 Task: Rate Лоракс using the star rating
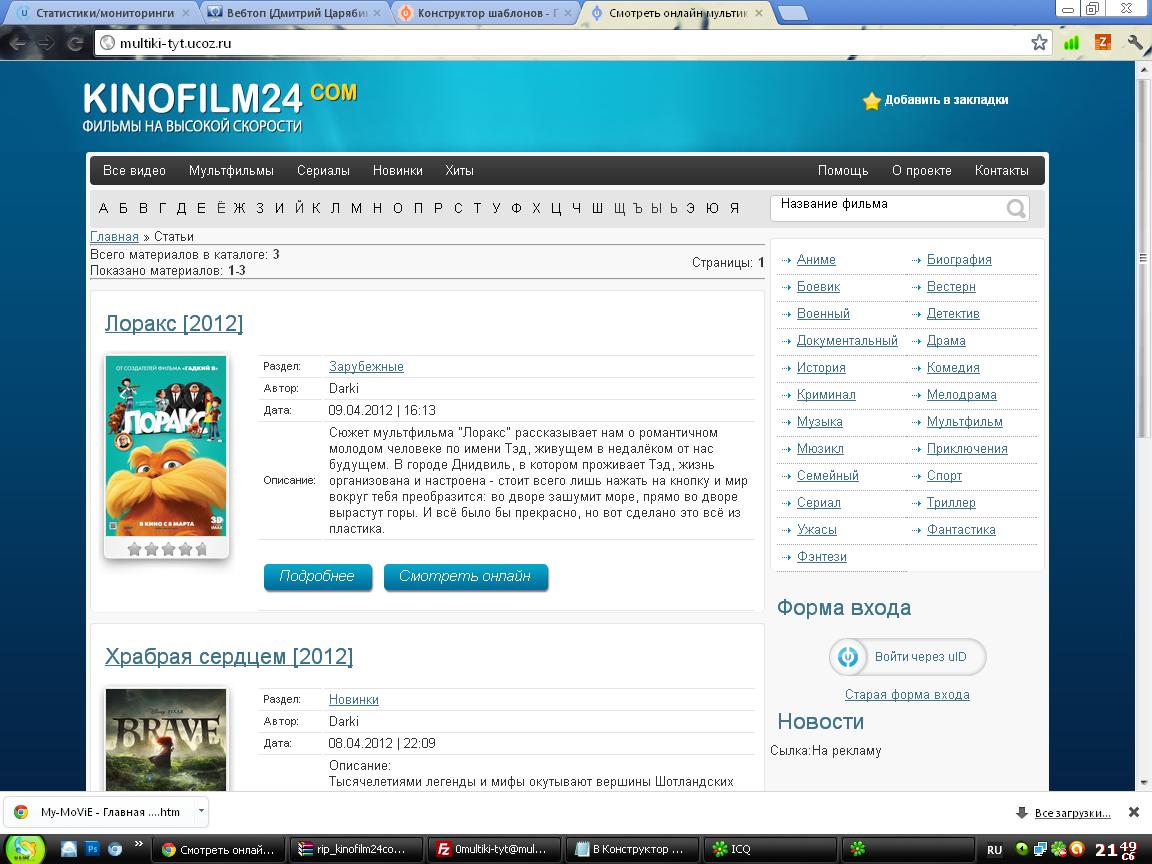167,549
